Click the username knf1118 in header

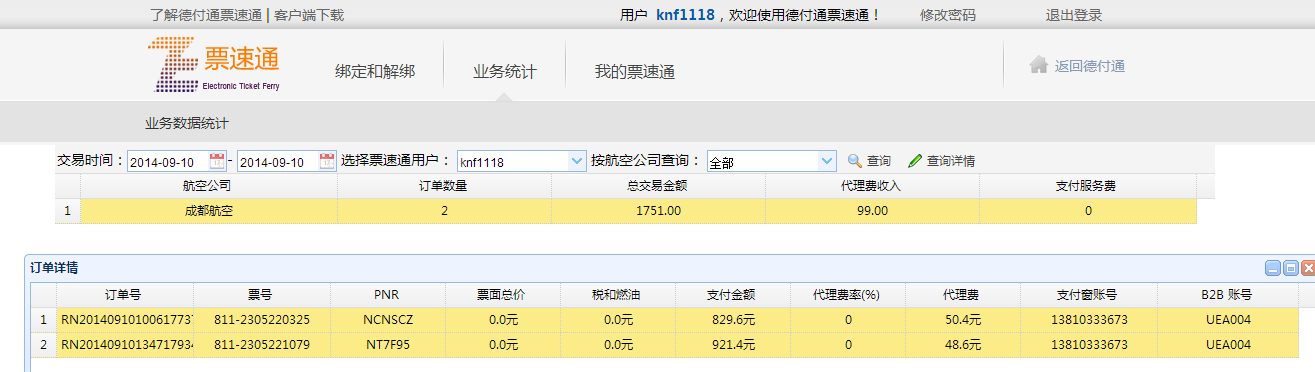click(686, 15)
